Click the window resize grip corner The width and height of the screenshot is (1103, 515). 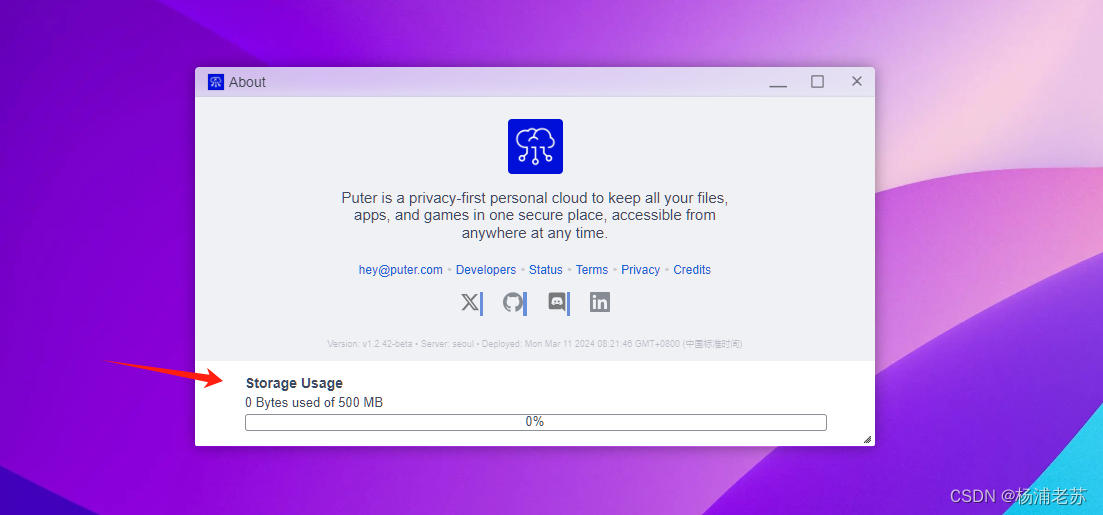[867, 439]
